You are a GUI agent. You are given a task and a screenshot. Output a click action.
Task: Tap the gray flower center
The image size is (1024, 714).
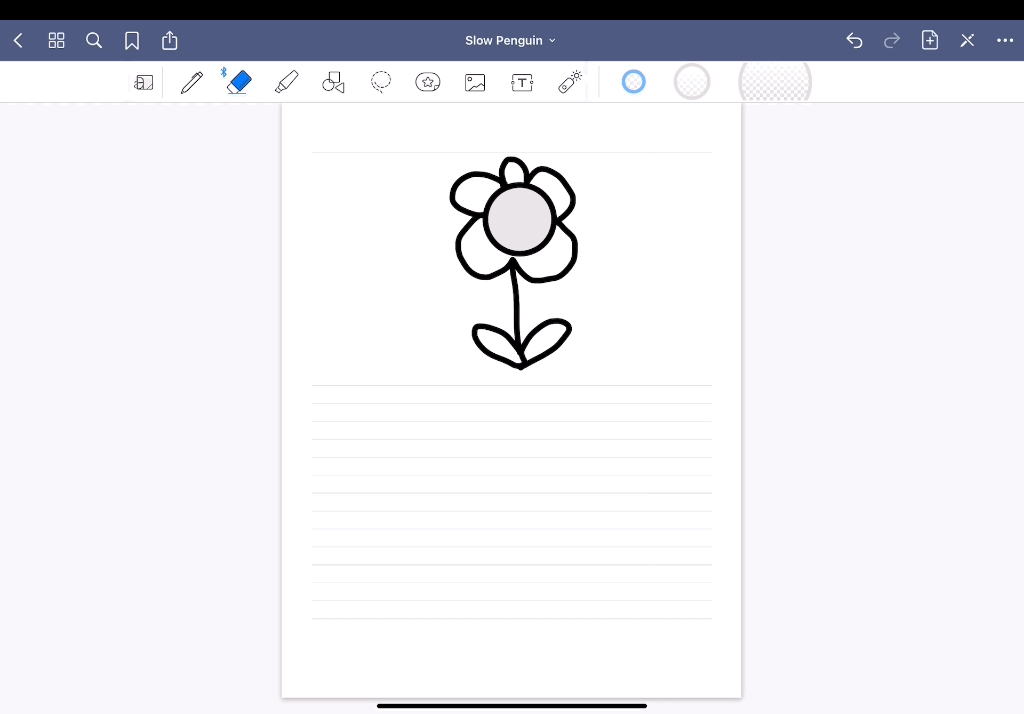click(x=519, y=220)
